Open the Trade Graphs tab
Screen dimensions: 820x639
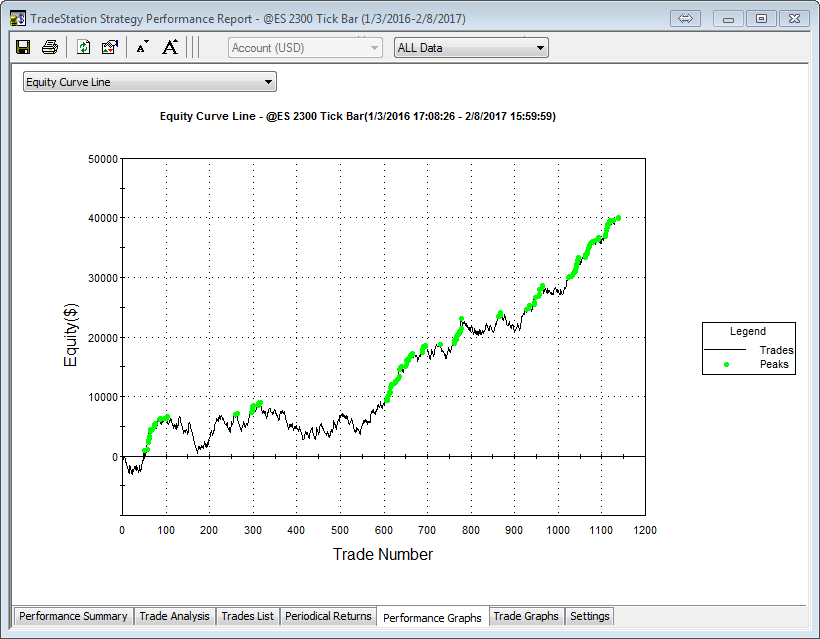pyautogui.click(x=526, y=616)
